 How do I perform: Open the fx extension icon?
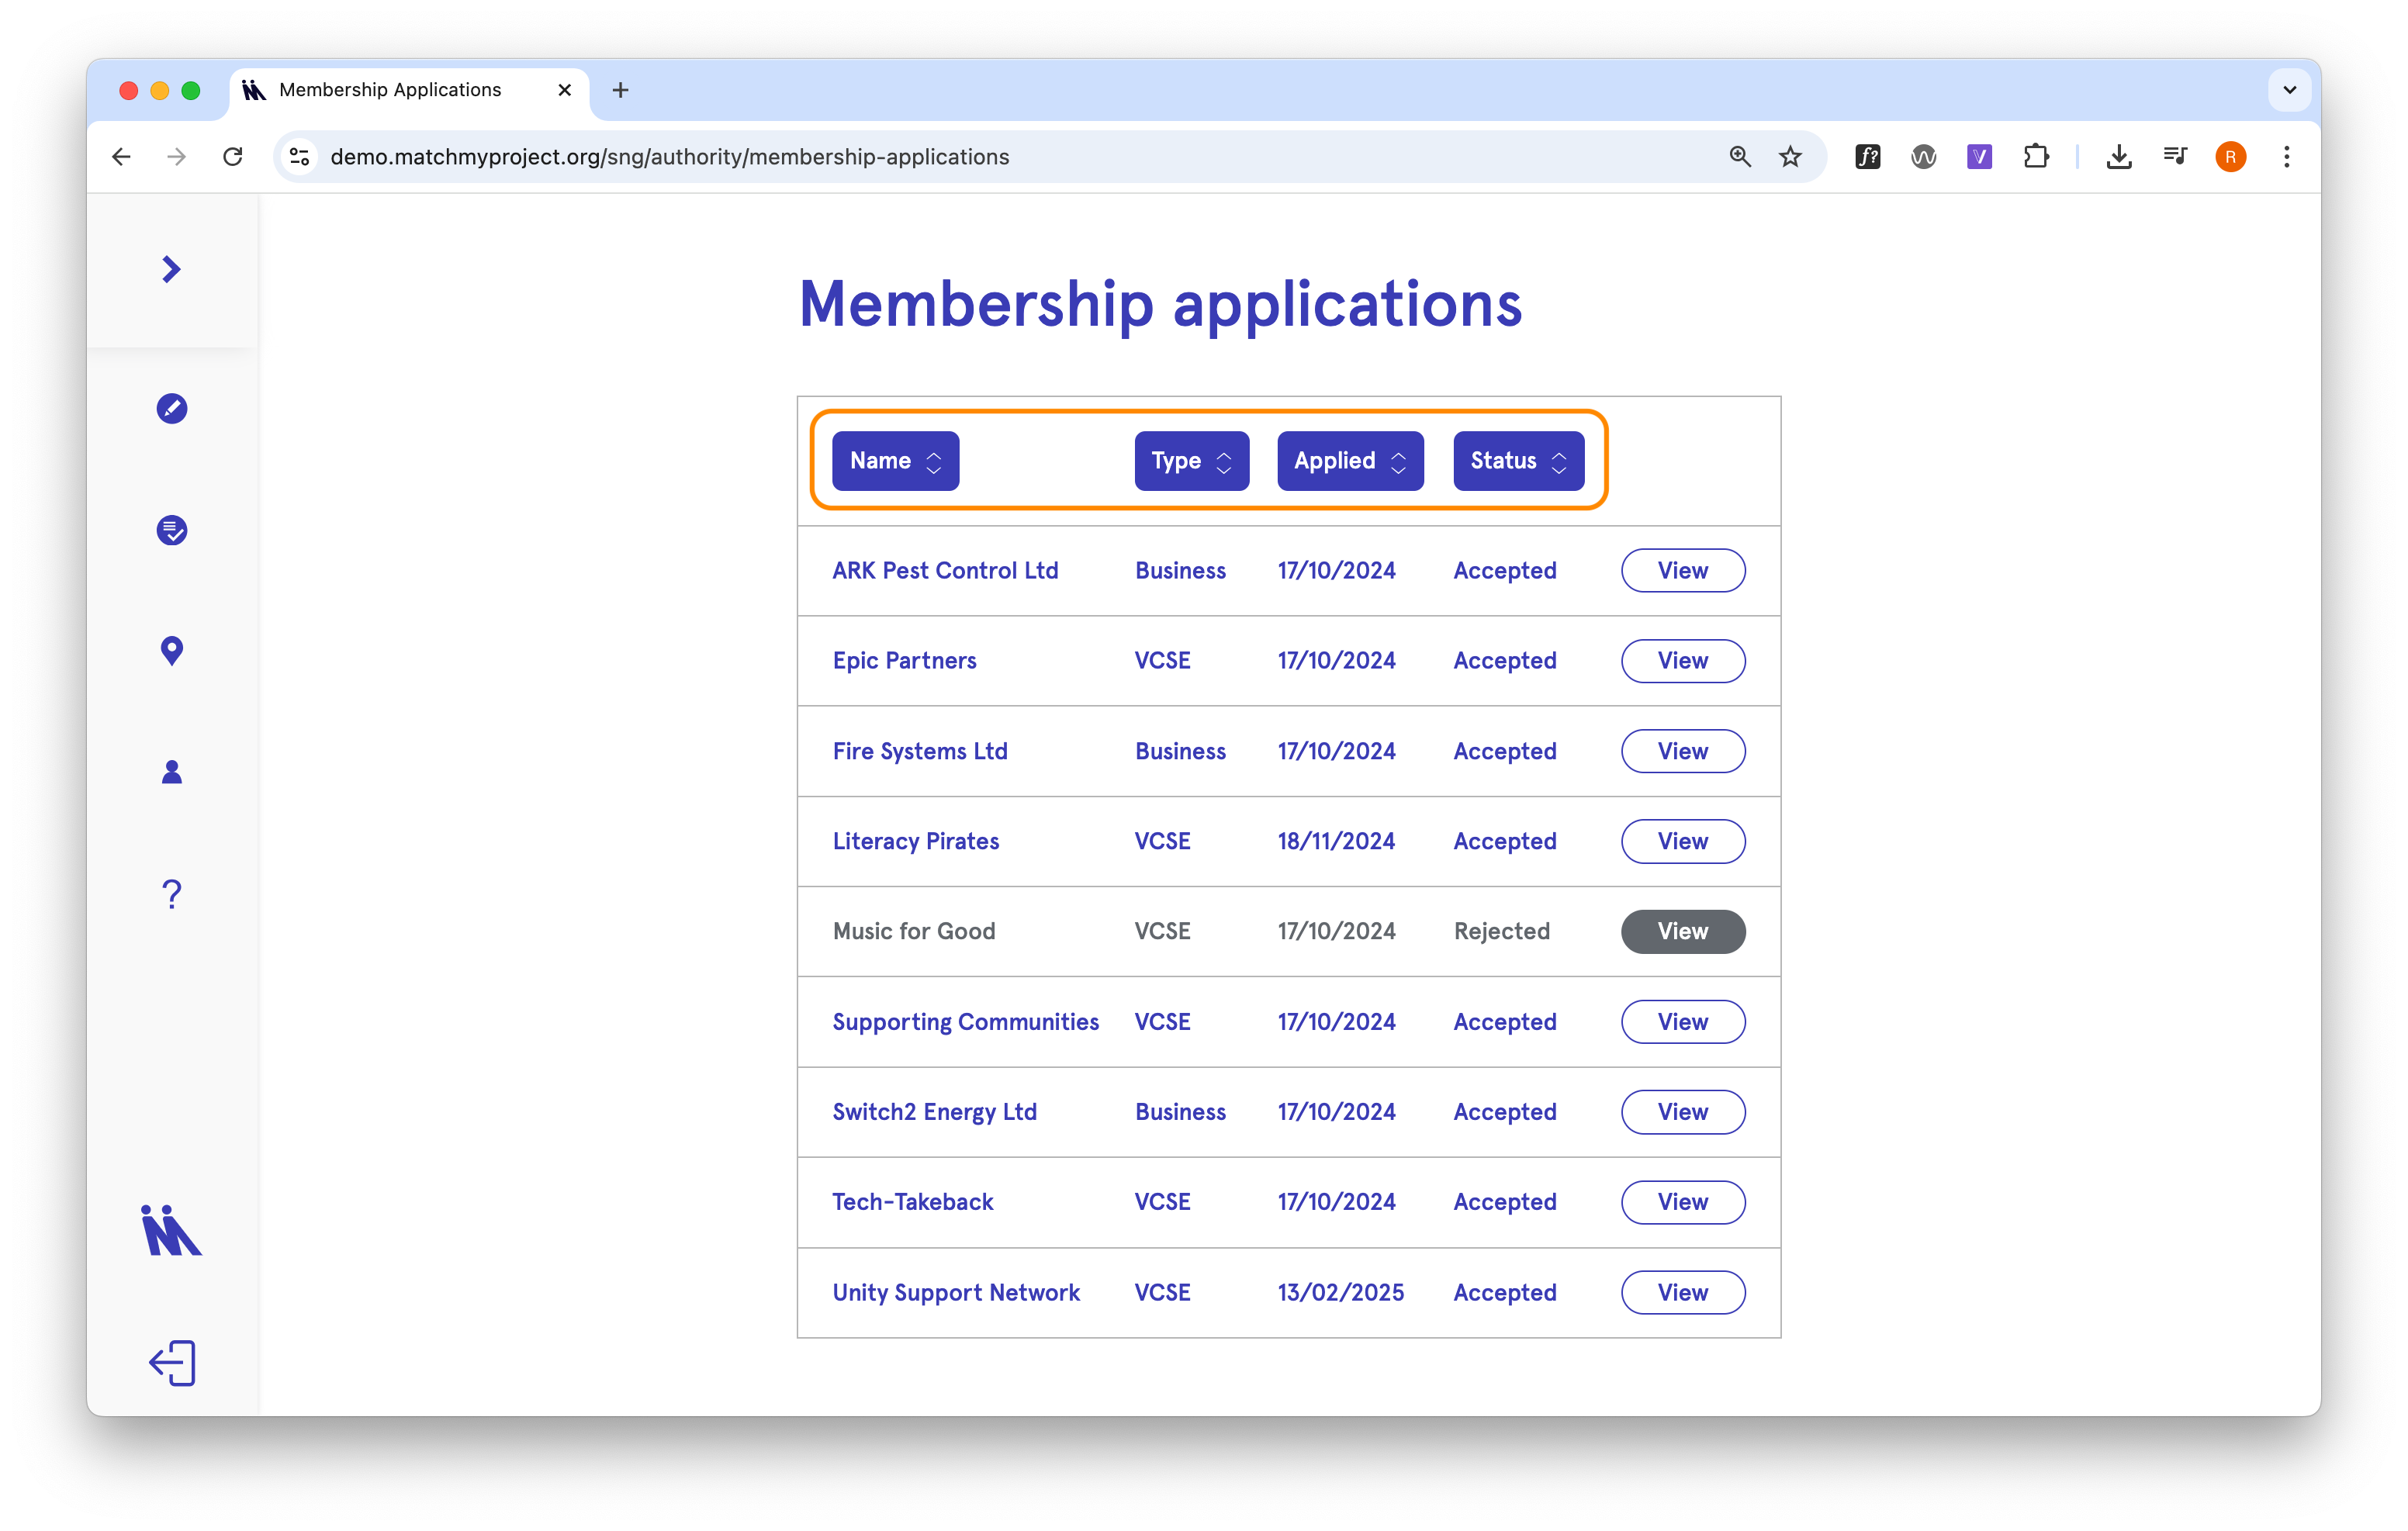[1867, 157]
